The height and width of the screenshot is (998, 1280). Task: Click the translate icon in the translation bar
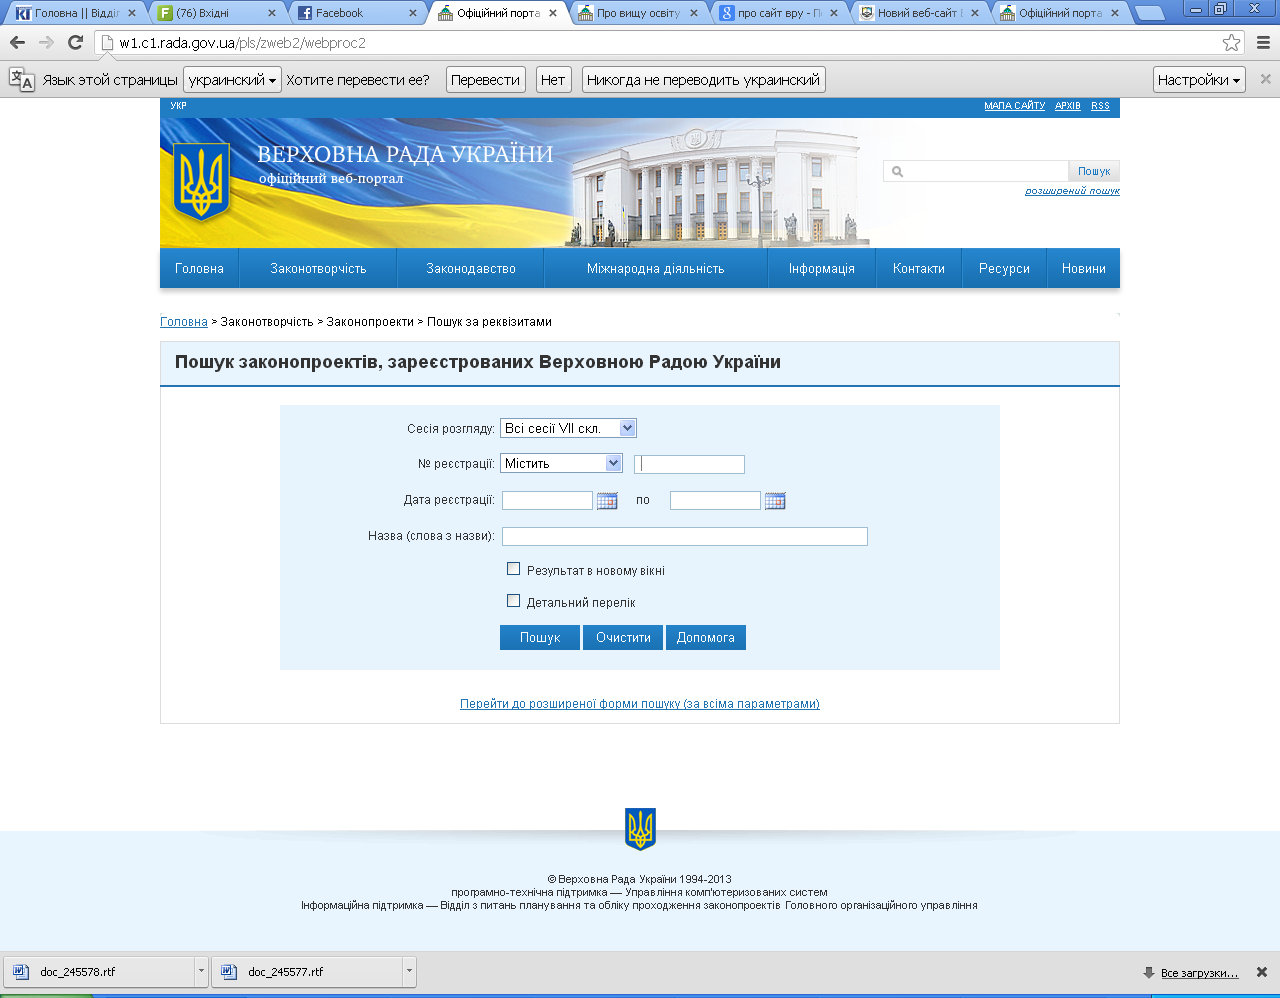click(21, 80)
